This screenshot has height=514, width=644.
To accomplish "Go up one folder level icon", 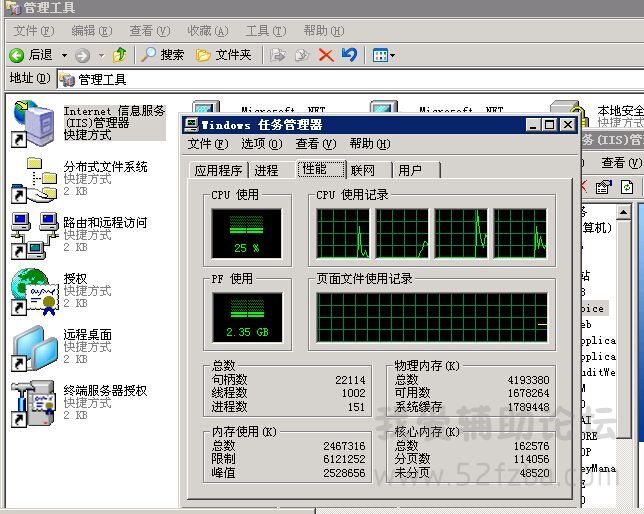I will 120,55.
